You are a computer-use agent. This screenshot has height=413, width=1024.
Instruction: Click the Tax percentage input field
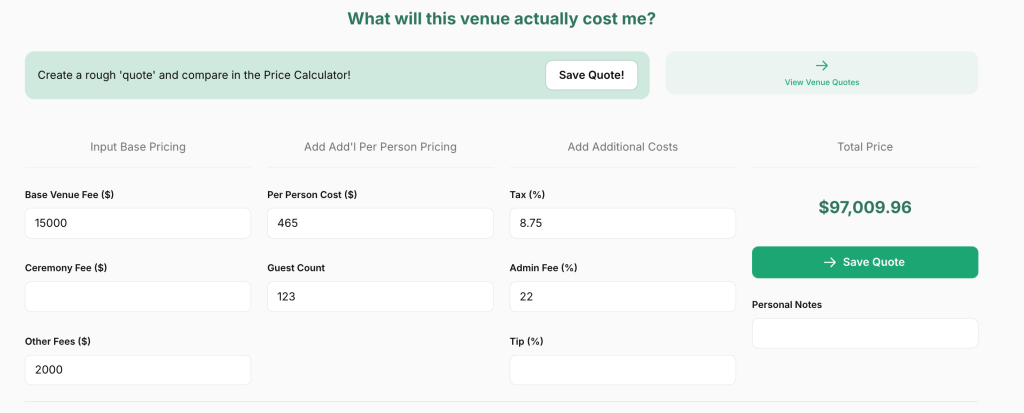click(x=622, y=223)
